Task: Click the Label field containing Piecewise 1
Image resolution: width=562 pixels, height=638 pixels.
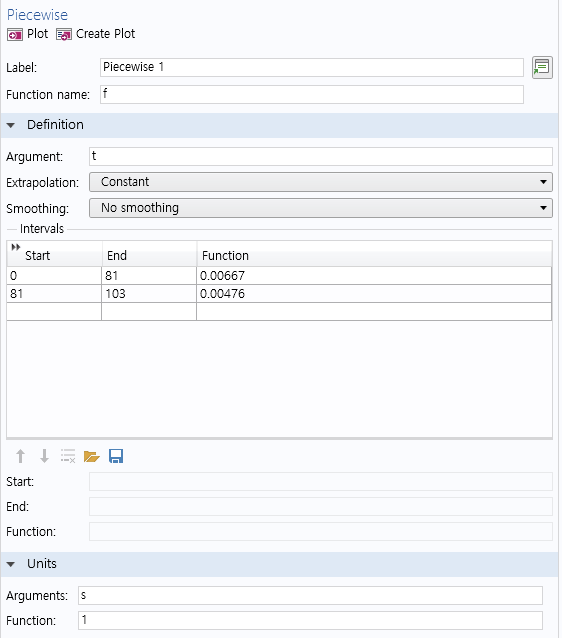Action: [312, 68]
